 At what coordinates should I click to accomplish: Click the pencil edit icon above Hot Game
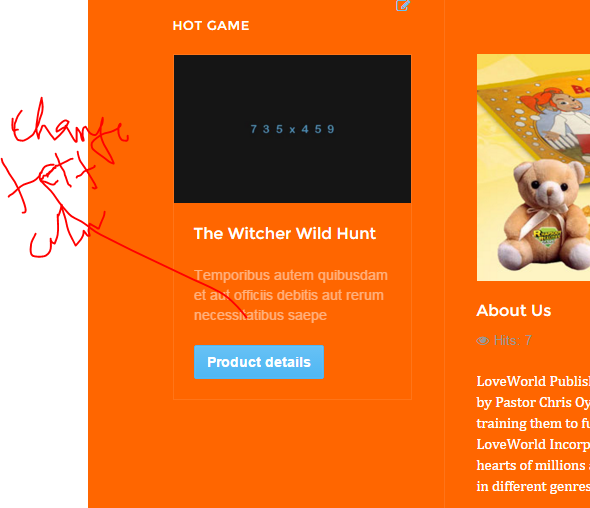tap(403, 5)
